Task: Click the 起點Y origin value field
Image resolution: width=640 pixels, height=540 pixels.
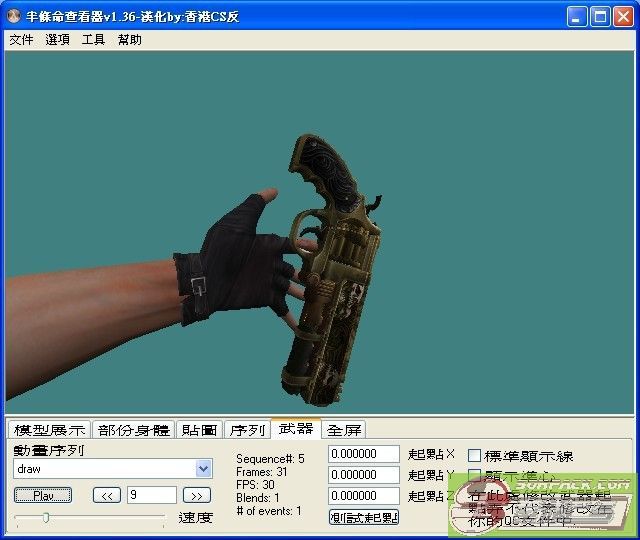Action: click(x=363, y=475)
